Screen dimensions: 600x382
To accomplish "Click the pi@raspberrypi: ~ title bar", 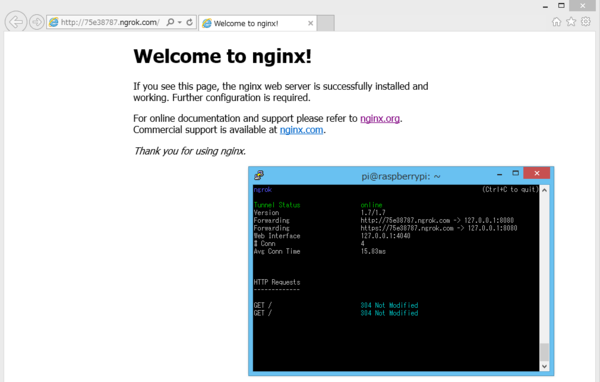I will [401, 176].
